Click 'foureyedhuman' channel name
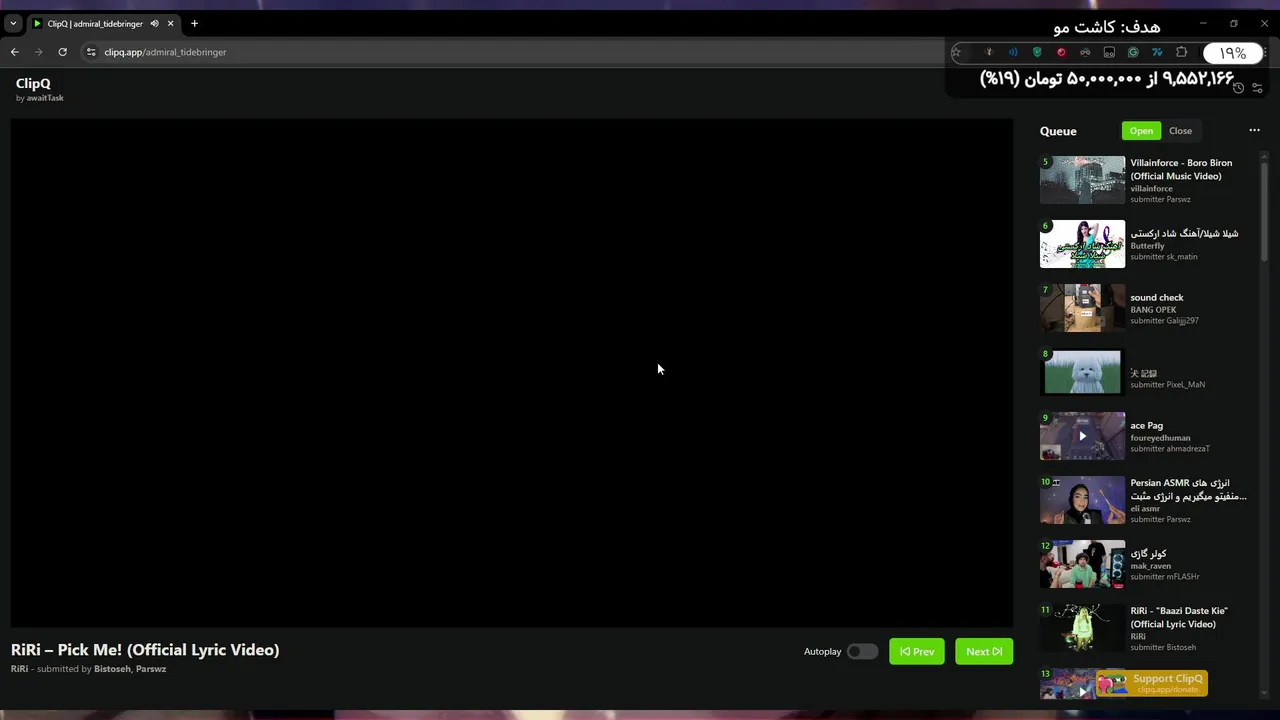The image size is (1280, 720). (x=1161, y=438)
